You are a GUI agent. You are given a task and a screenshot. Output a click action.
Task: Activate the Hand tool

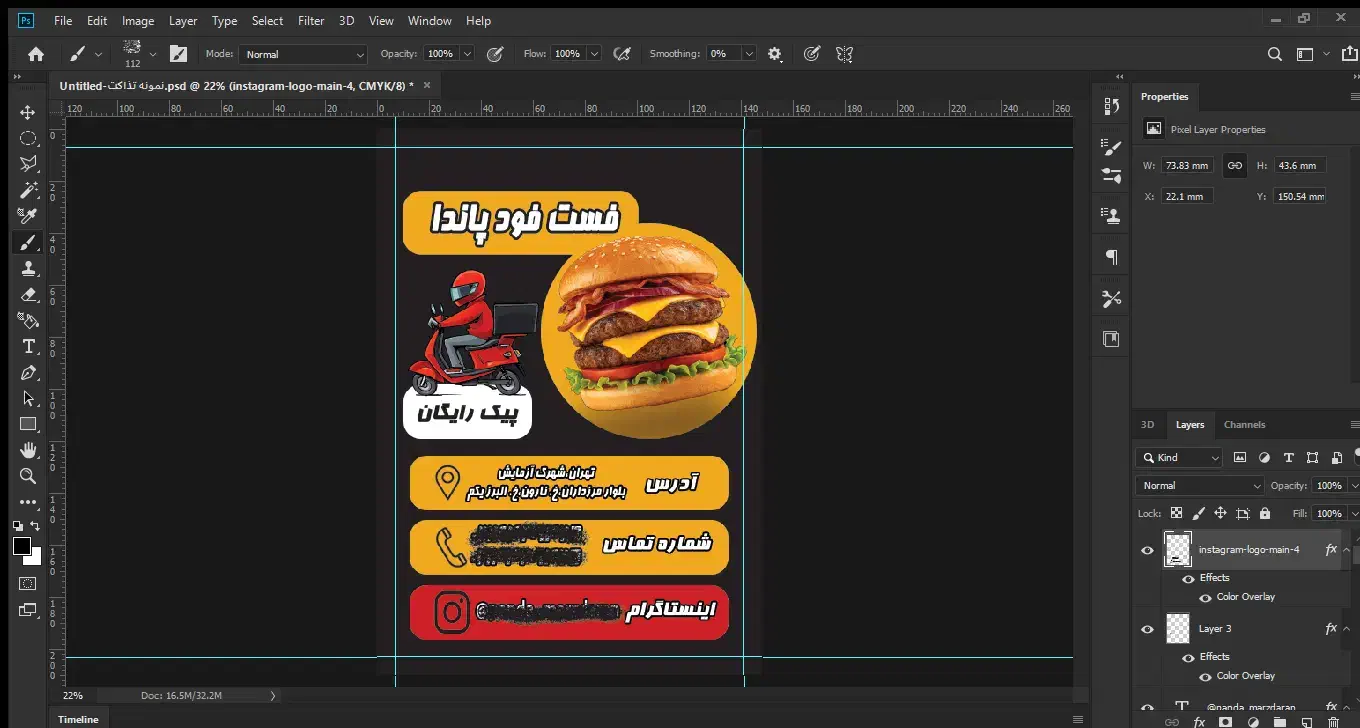(28, 450)
